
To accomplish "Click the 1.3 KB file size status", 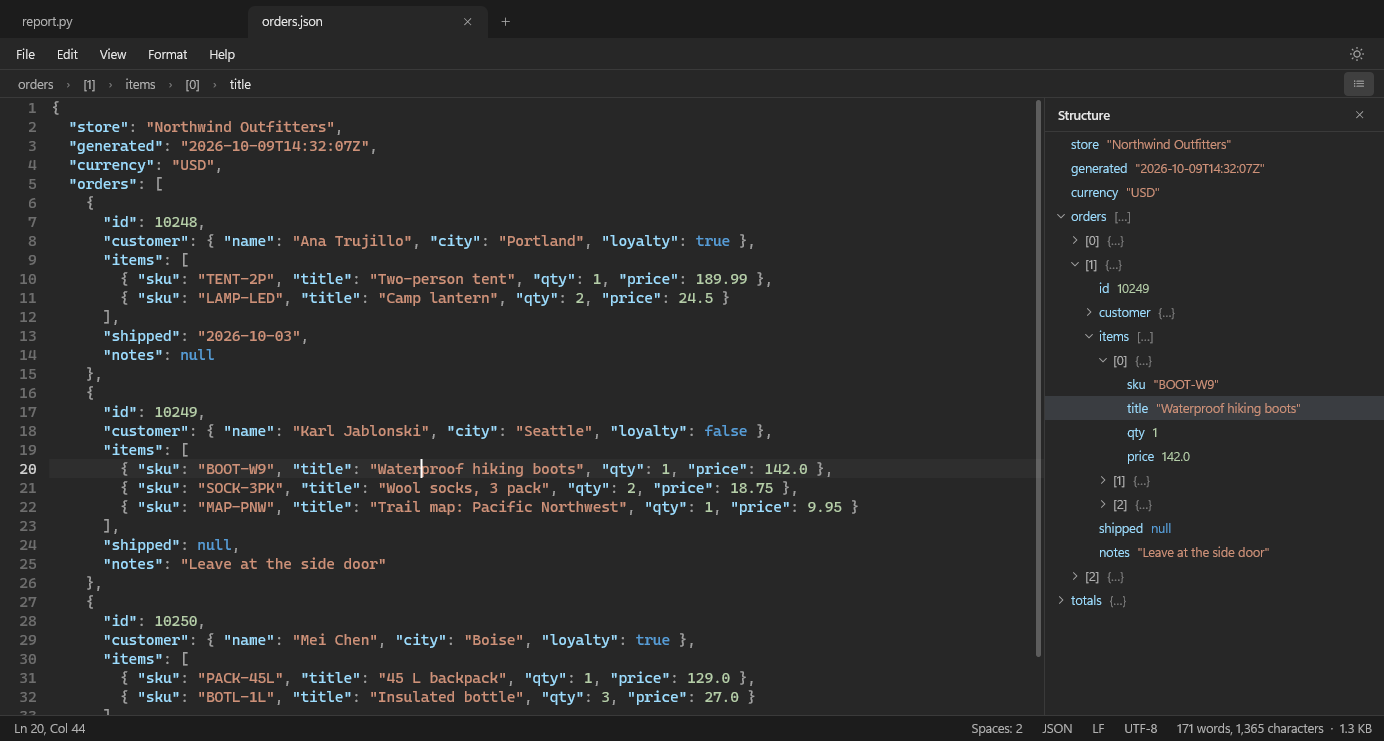I will pyautogui.click(x=1355, y=728).
